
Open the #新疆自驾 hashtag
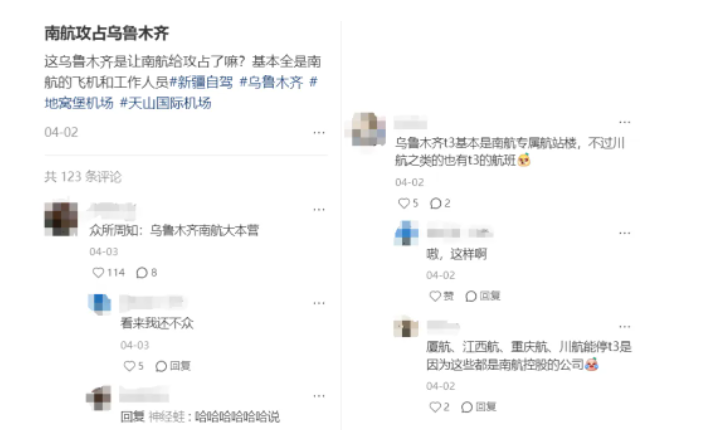[201, 82]
